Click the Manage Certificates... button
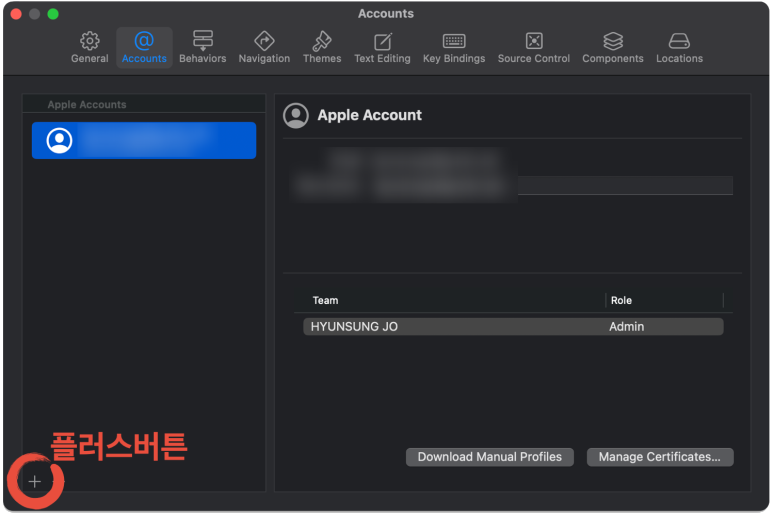Image resolution: width=773 pixels, height=516 pixels. click(x=660, y=457)
